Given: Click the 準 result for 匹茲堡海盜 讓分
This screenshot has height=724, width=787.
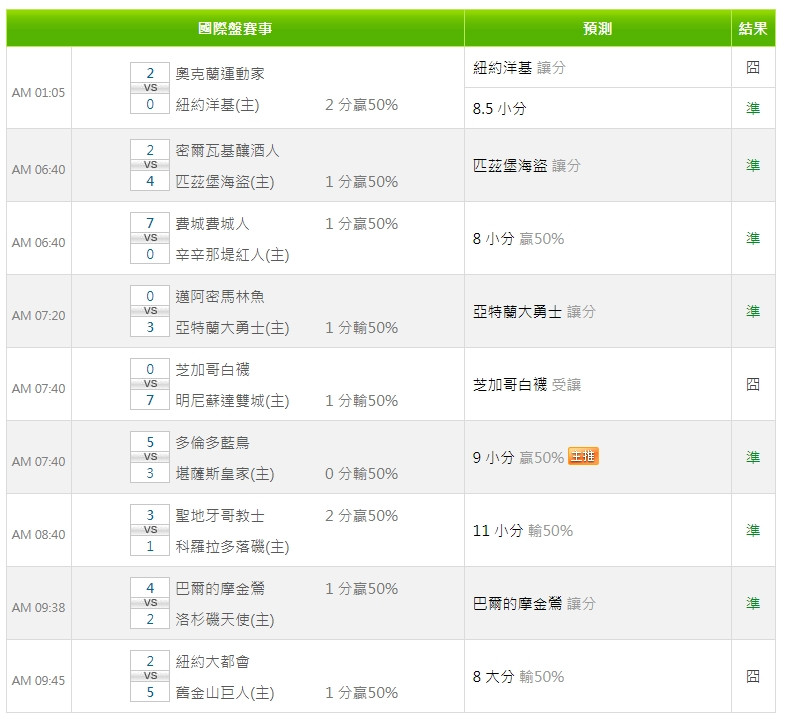Looking at the screenshot, I should click(753, 165).
